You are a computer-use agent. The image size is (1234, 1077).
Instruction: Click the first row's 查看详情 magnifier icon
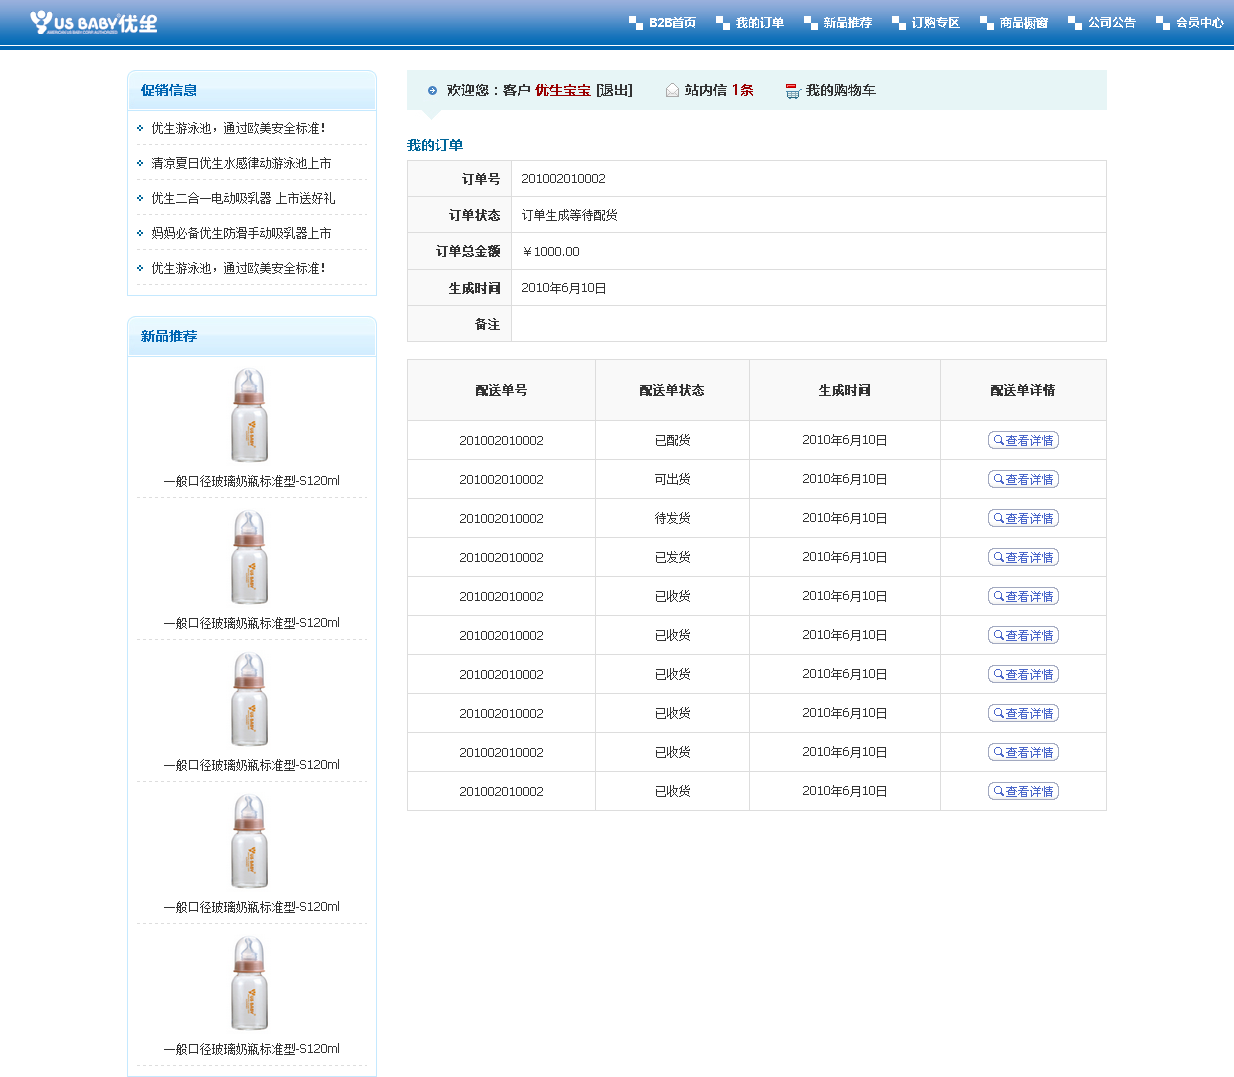(998, 440)
